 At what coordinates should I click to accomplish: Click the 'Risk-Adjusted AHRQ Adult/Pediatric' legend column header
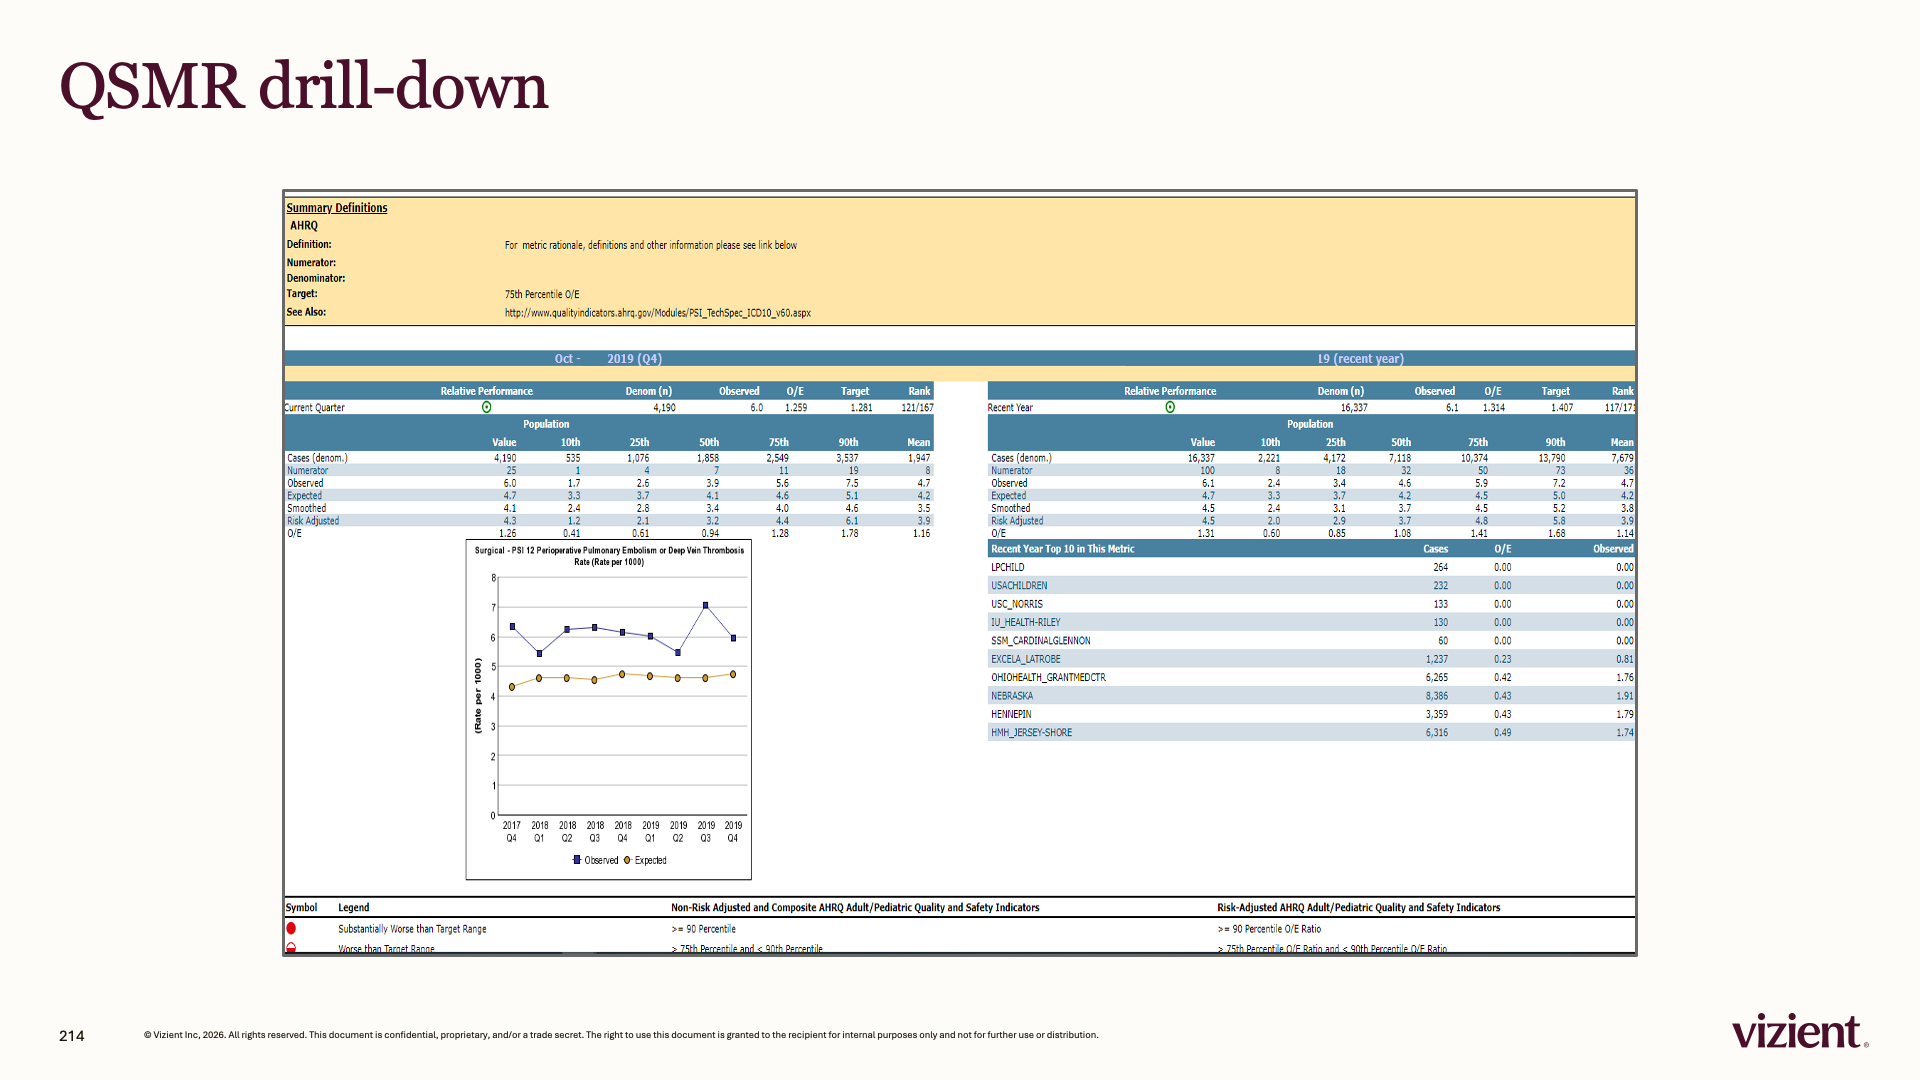coord(1358,908)
